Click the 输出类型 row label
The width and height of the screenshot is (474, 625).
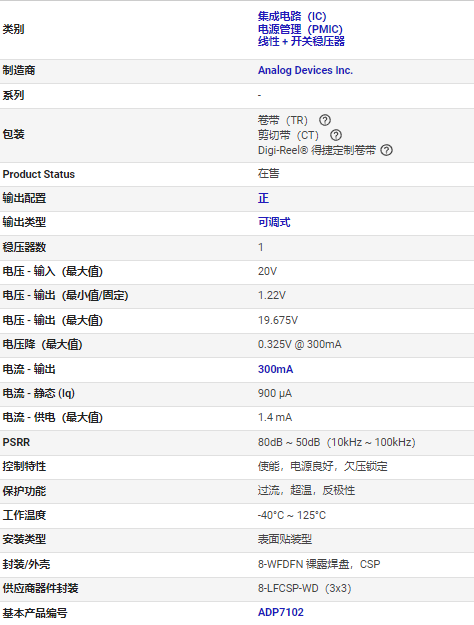pyautogui.click(x=24, y=222)
